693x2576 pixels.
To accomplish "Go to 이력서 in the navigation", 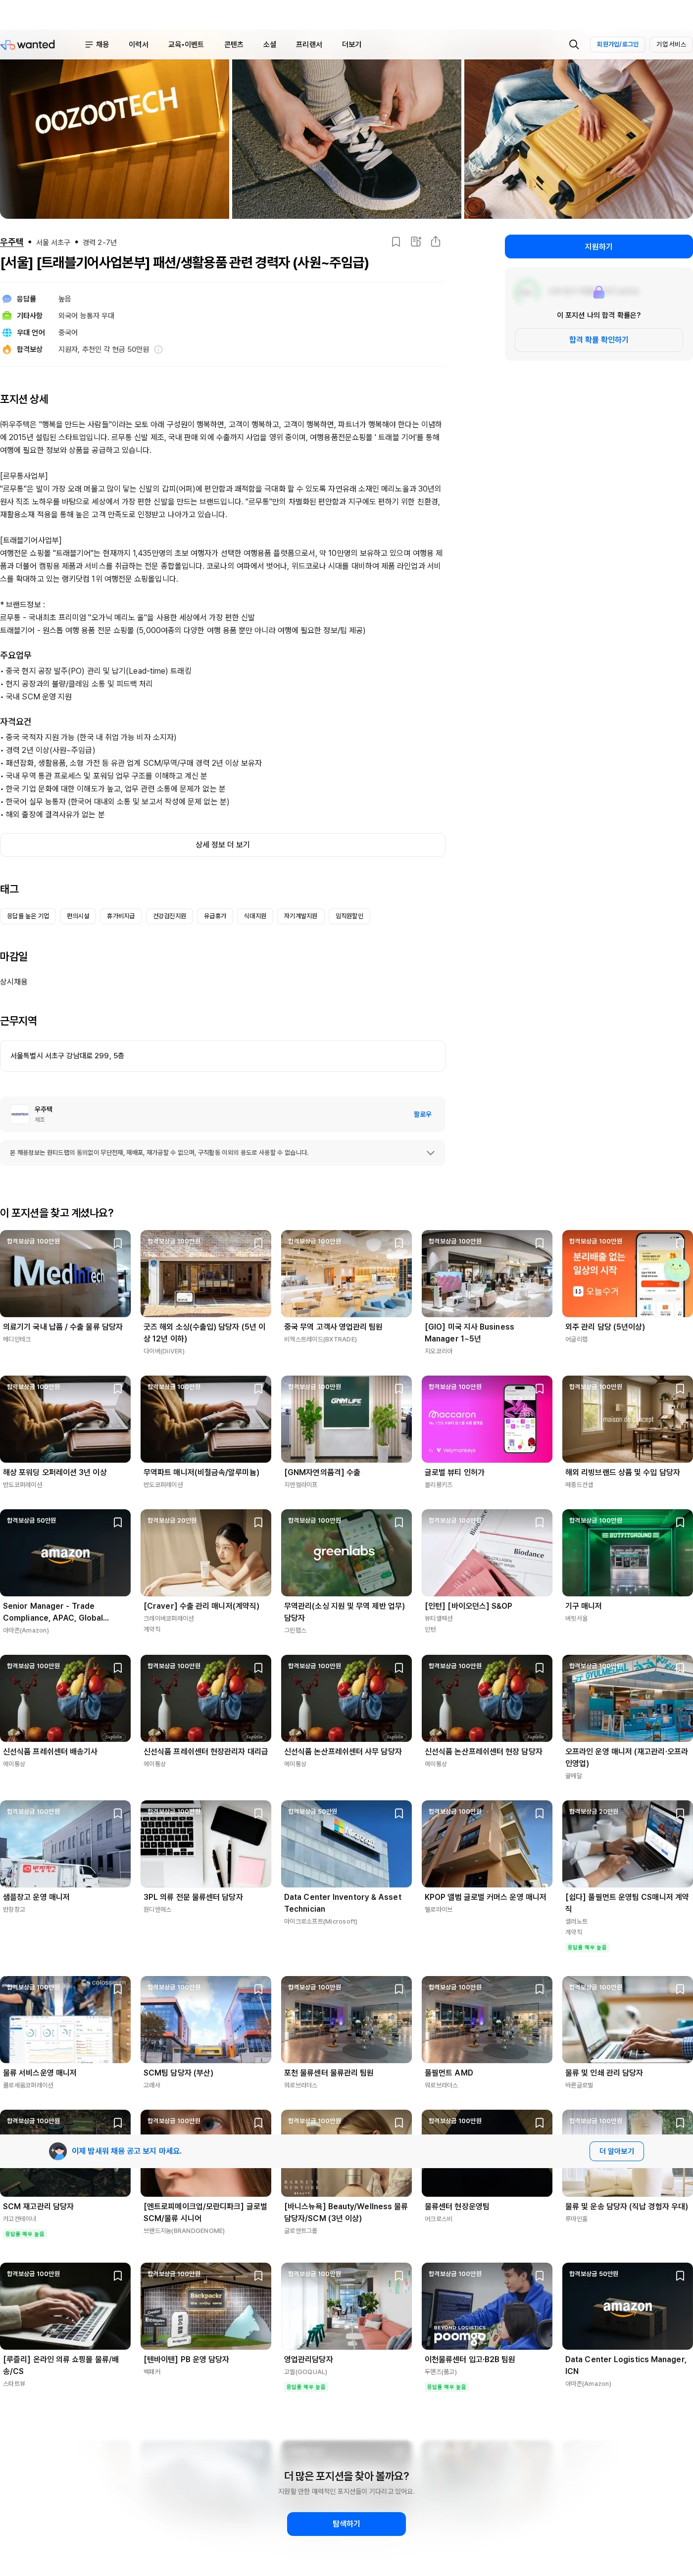I will (x=138, y=45).
